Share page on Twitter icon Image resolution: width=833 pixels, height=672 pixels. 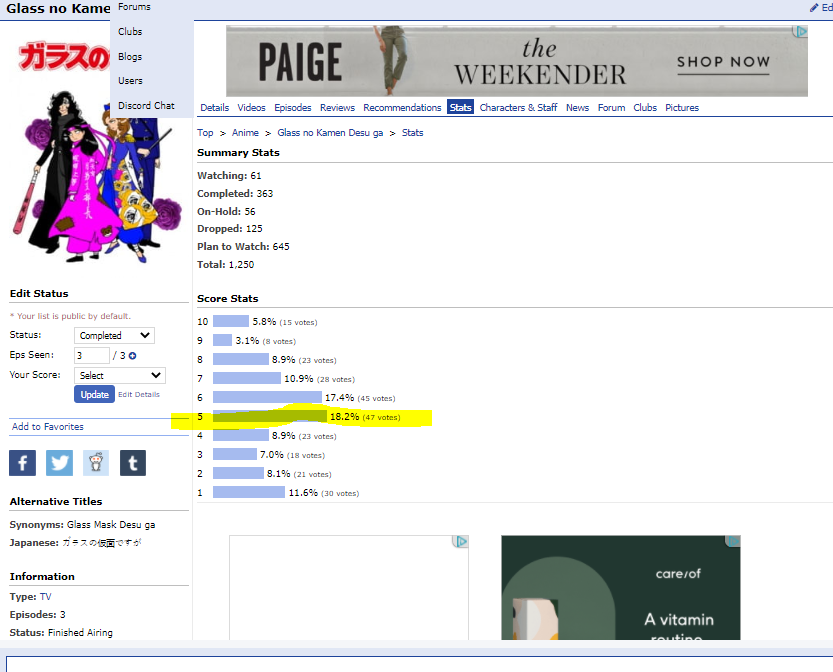59,463
